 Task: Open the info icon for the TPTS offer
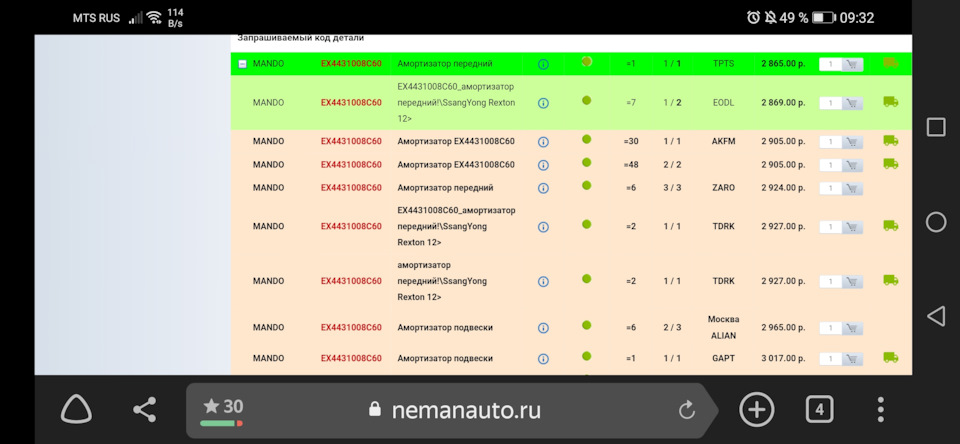tap(543, 64)
